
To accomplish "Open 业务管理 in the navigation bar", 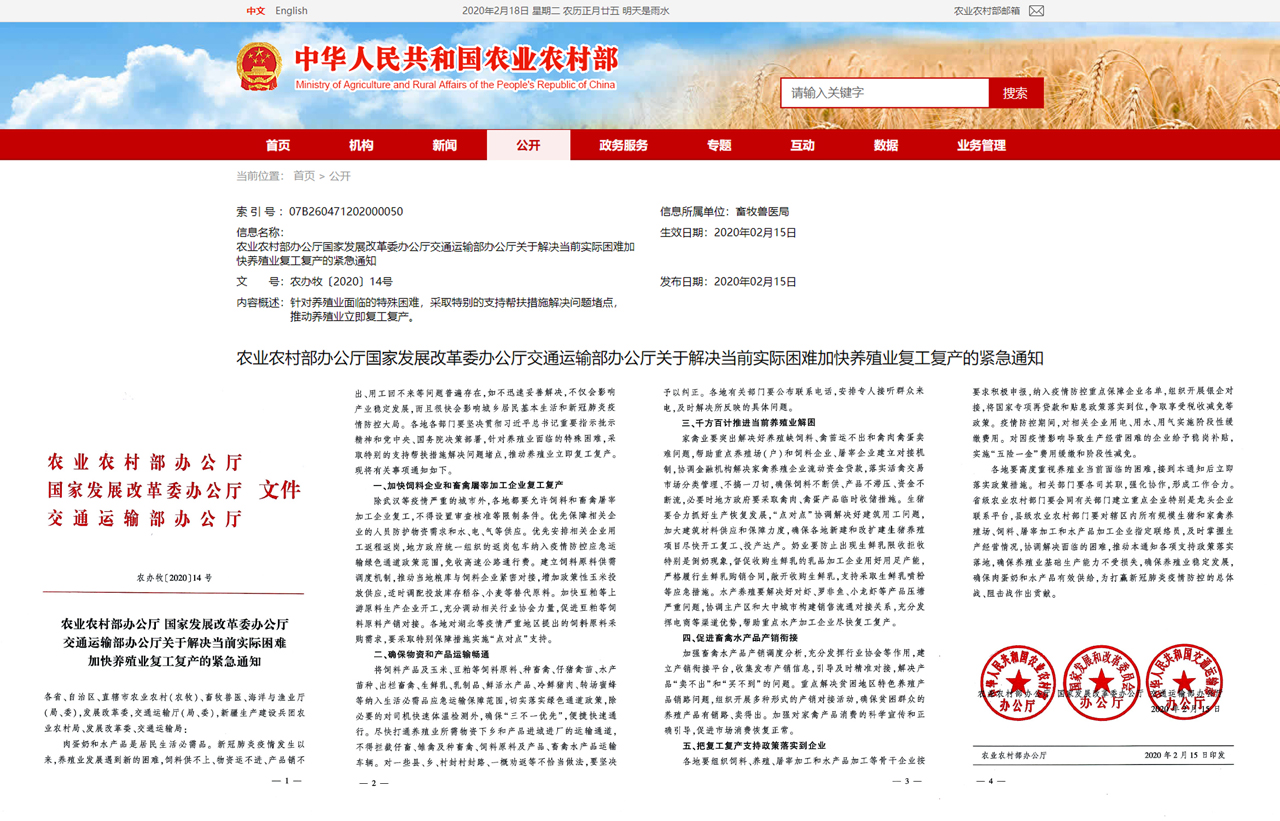I will pyautogui.click(x=981, y=145).
